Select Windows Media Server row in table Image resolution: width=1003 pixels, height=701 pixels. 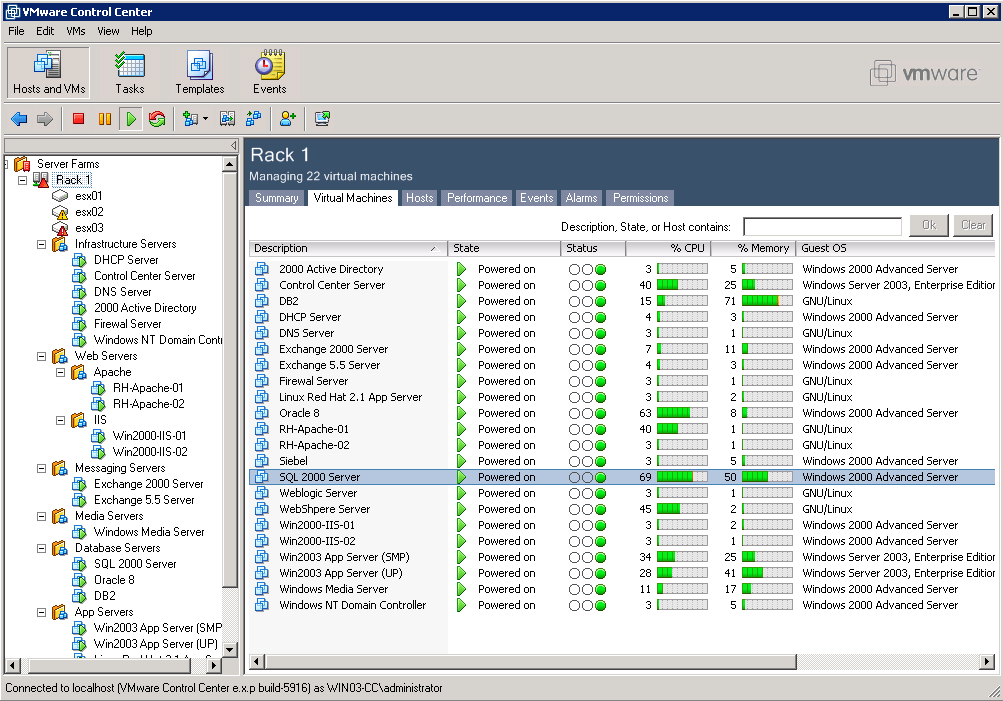click(622, 589)
